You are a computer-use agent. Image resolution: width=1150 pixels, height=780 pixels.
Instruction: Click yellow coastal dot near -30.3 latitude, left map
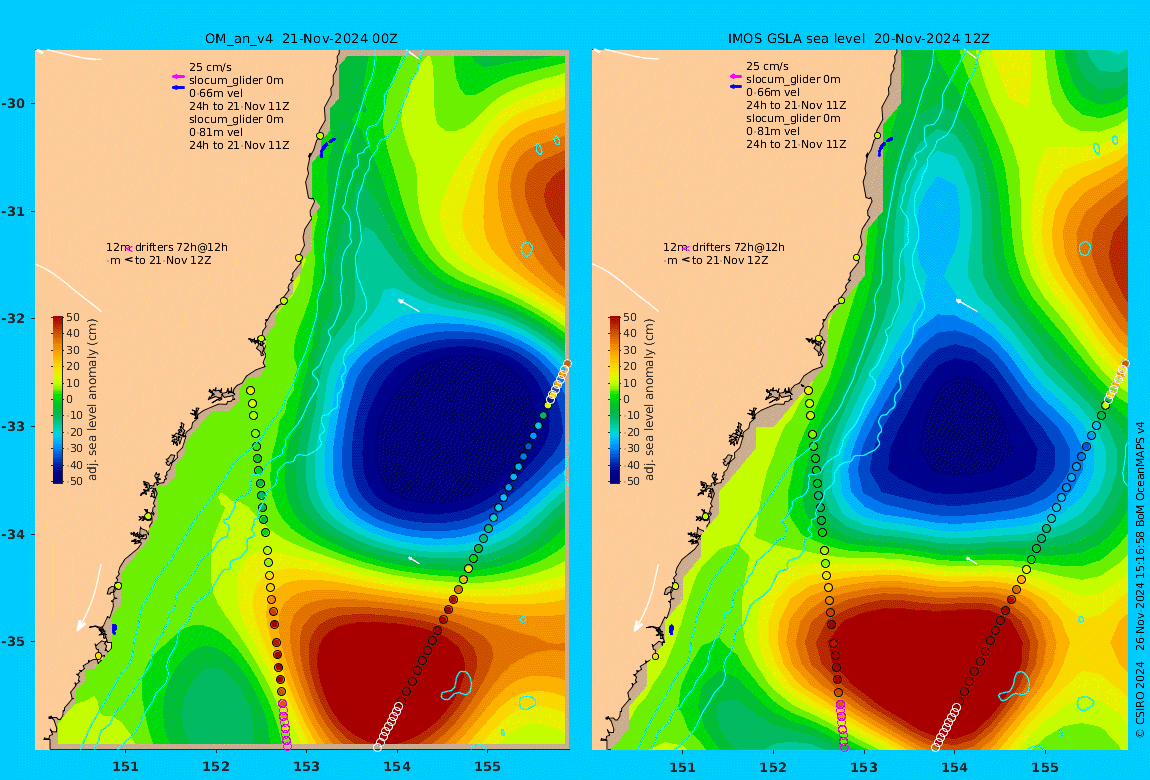click(320, 136)
